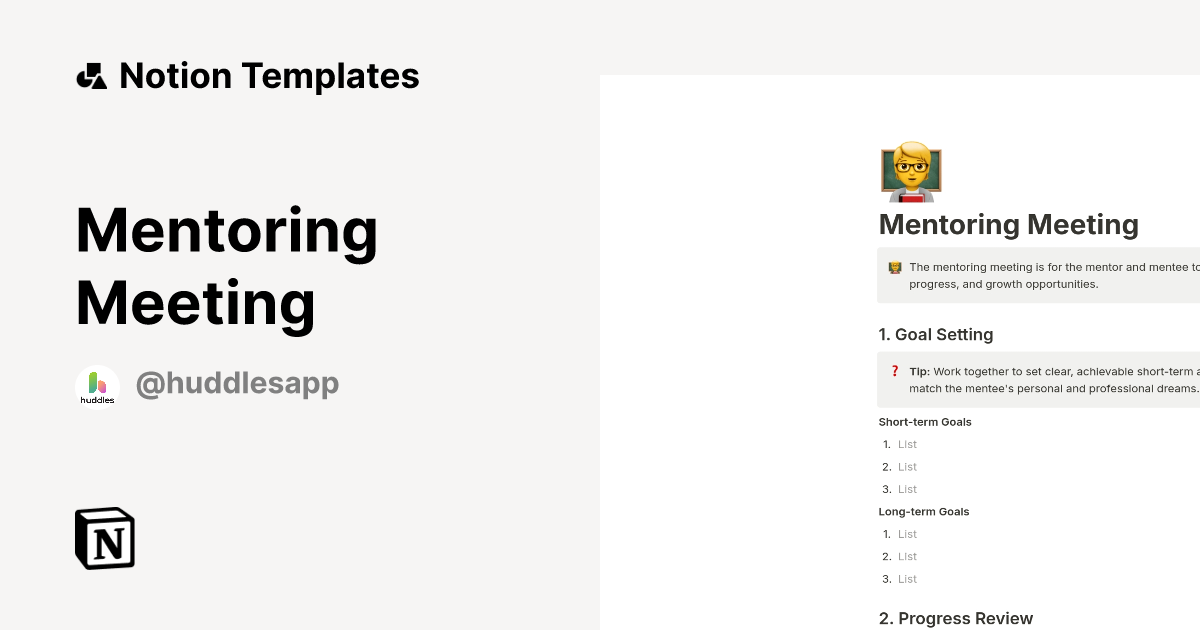Screen dimensions: 1200x630
Task: Click the 1. Goal Setting heading
Action: coord(935,334)
